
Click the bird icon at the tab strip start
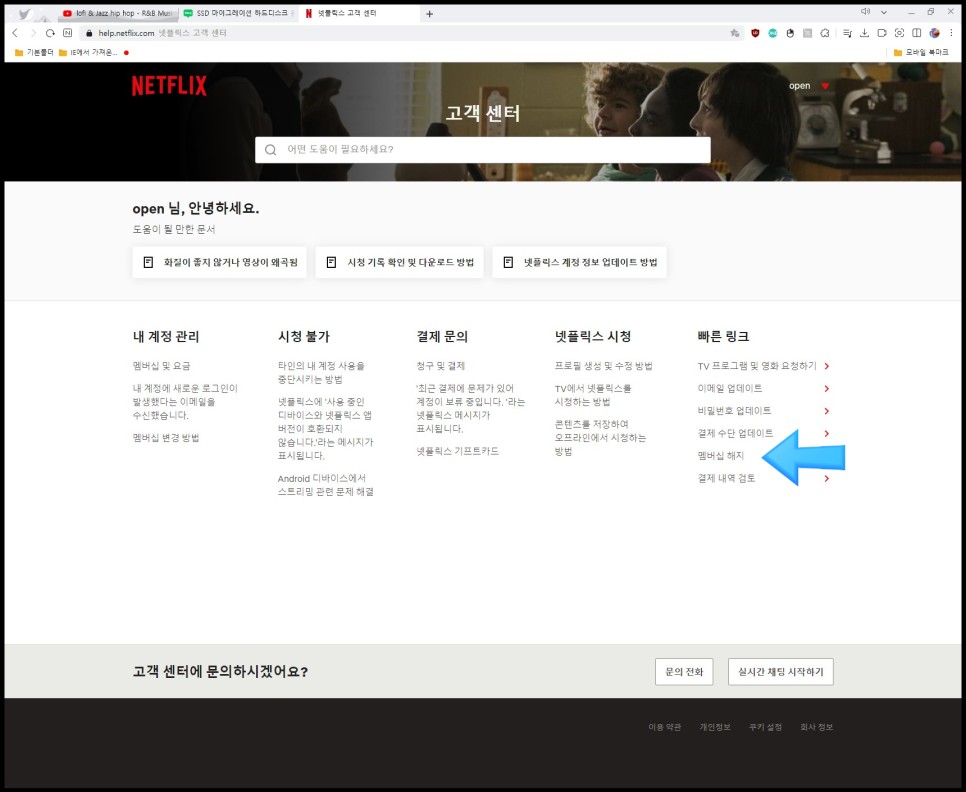coord(24,14)
